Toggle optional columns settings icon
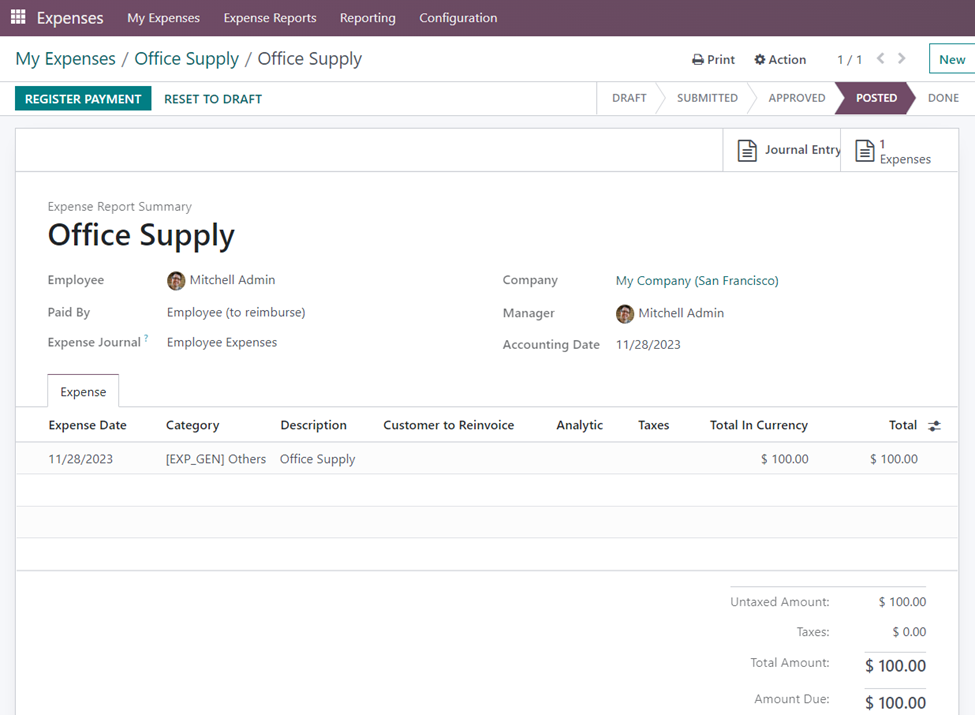 click(x=934, y=426)
